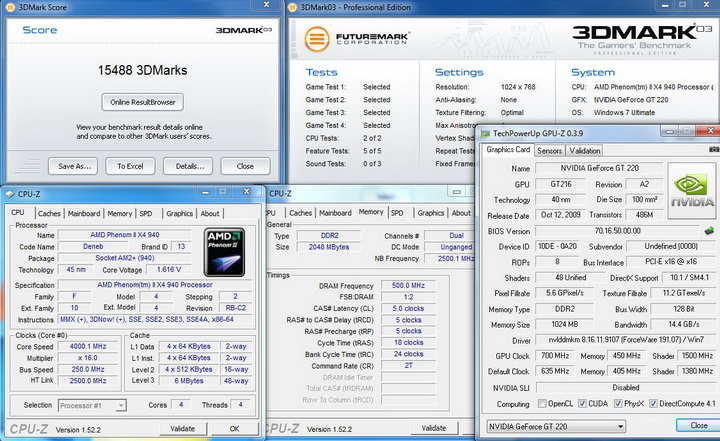Click the To Excel button

pyautogui.click(x=130, y=166)
